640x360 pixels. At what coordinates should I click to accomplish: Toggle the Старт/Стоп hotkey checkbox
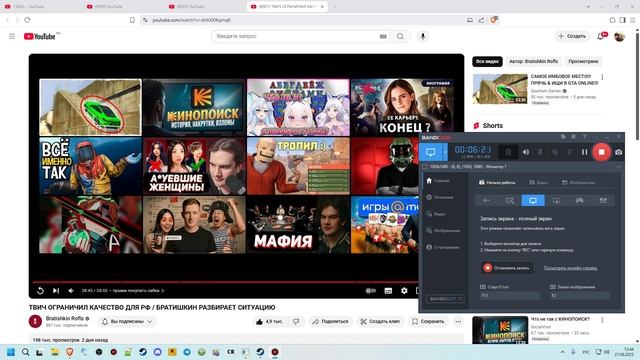pyautogui.click(x=483, y=287)
